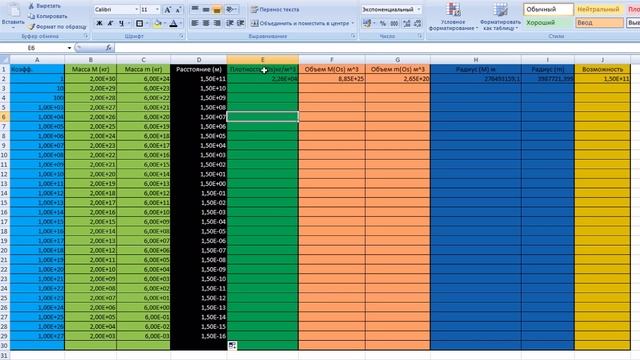Image resolution: width=640 pixels, height=360 pixels.
Task: Align cell text to the bottom
Action: click(x=217, y=9)
